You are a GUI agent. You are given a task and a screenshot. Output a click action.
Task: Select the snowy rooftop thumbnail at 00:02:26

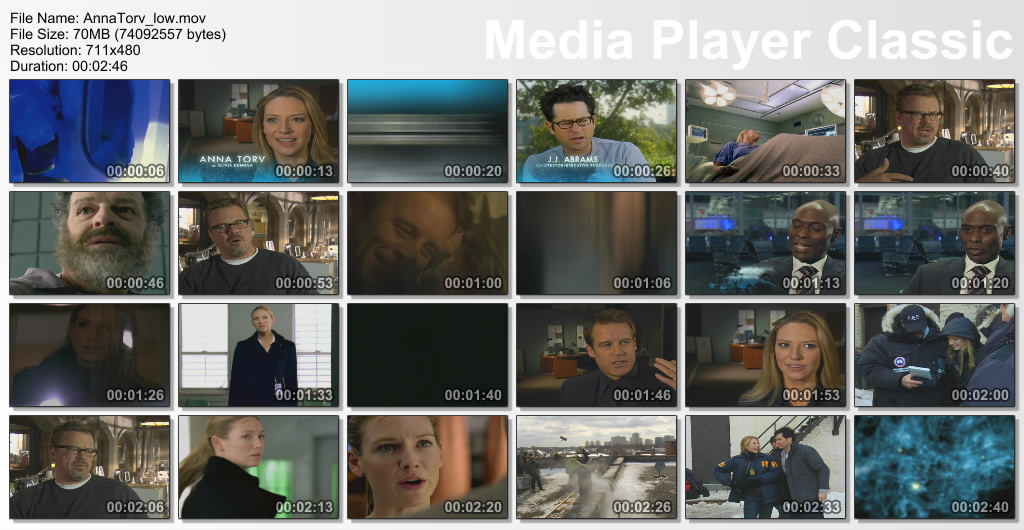tap(596, 467)
